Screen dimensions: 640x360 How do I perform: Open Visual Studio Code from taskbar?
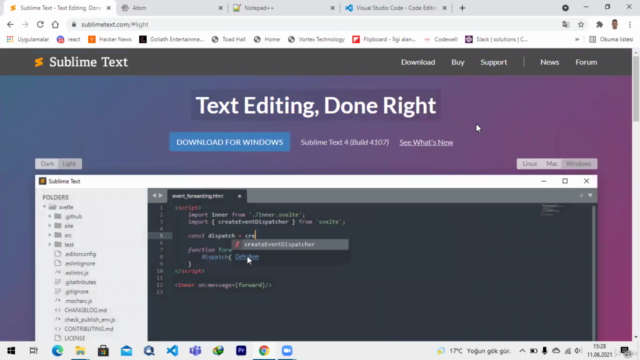tap(172, 351)
